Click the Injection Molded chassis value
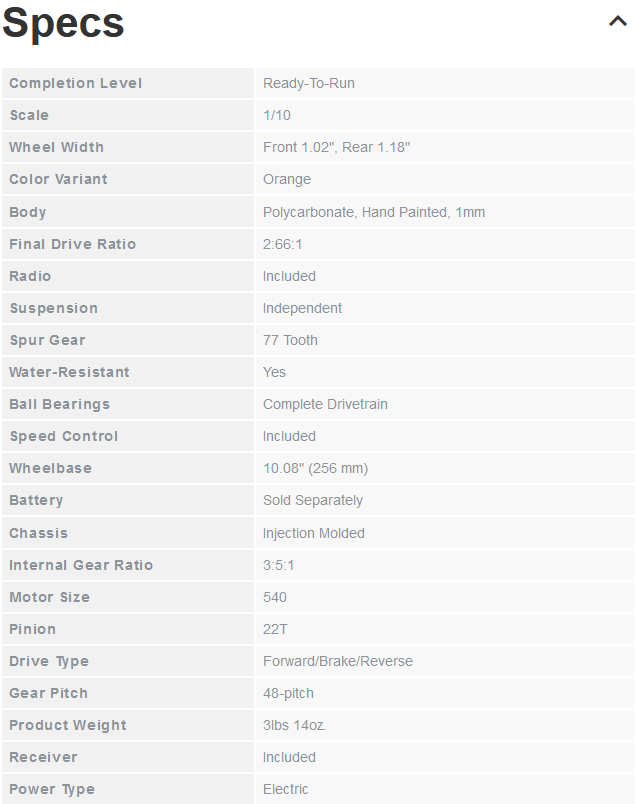The image size is (639, 804). tap(313, 533)
